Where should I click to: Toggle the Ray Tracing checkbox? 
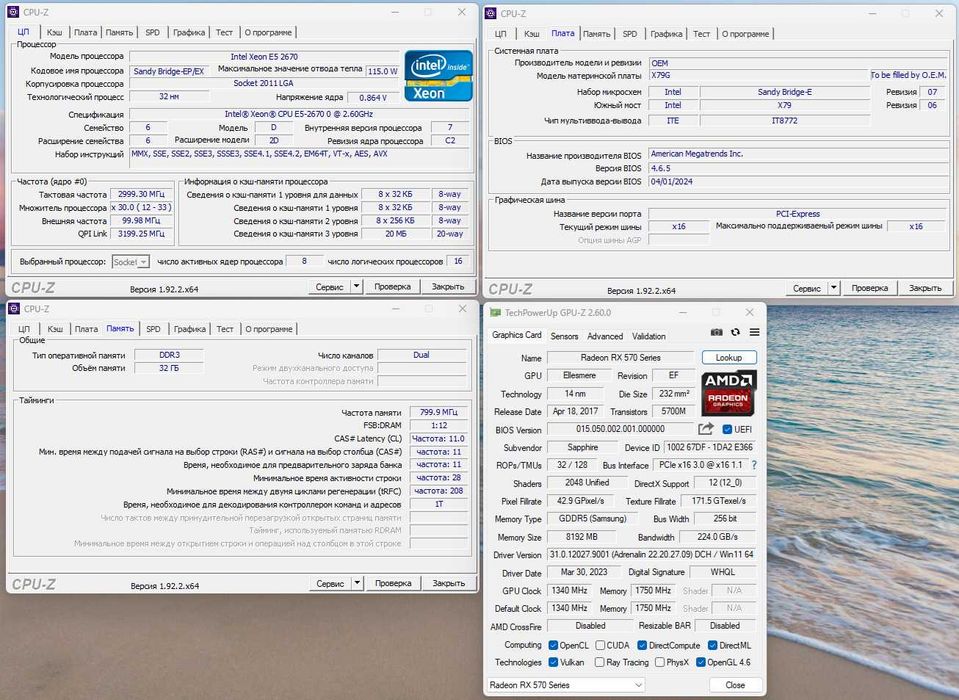pyautogui.click(x=599, y=662)
